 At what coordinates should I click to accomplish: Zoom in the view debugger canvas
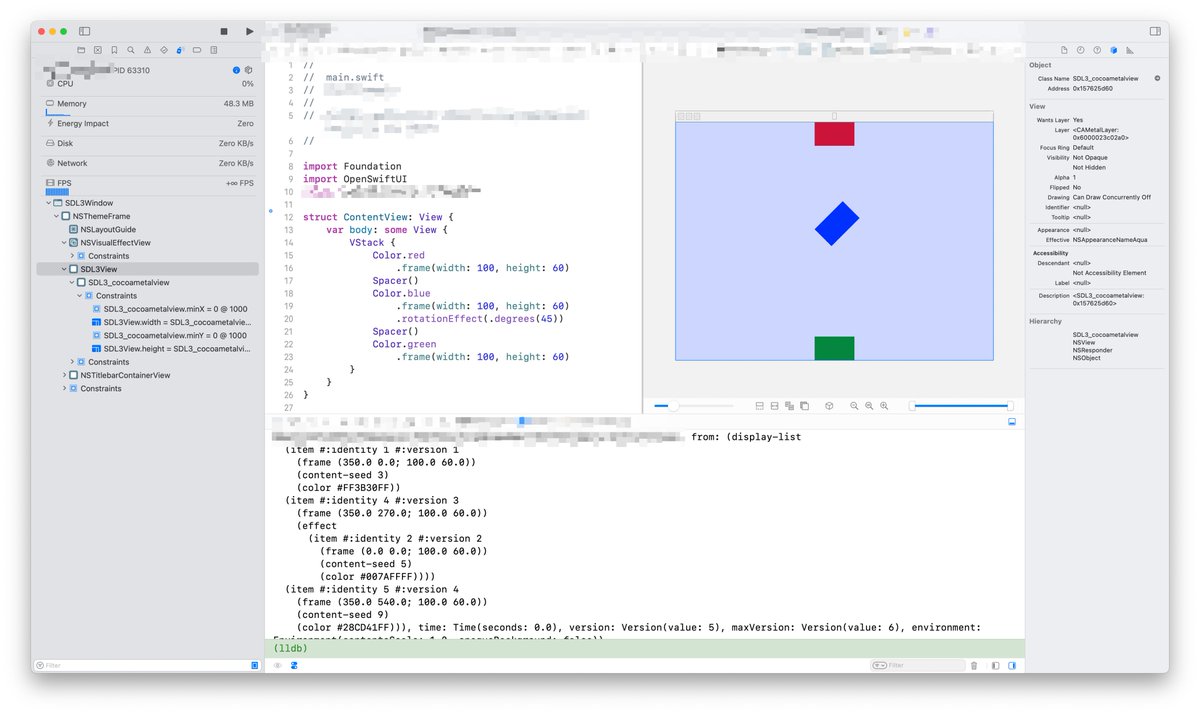pyautogui.click(x=884, y=406)
